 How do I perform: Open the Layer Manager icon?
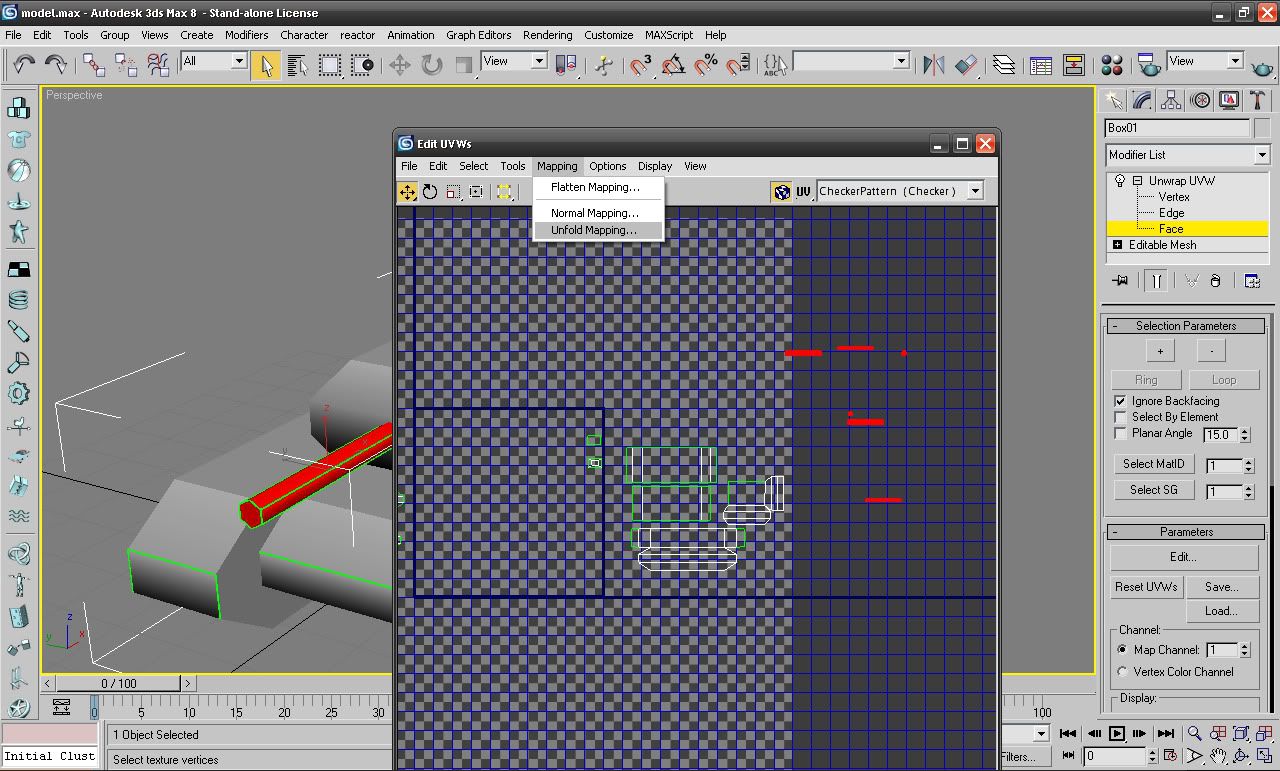1004,65
